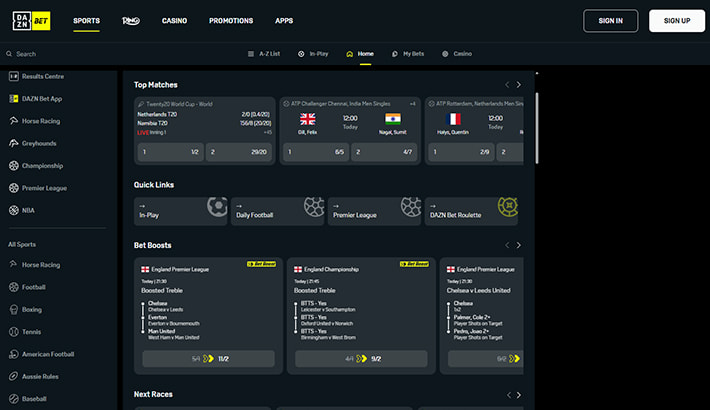Show next races with right arrow
Screen dimensions: 710x410
coord(519,395)
